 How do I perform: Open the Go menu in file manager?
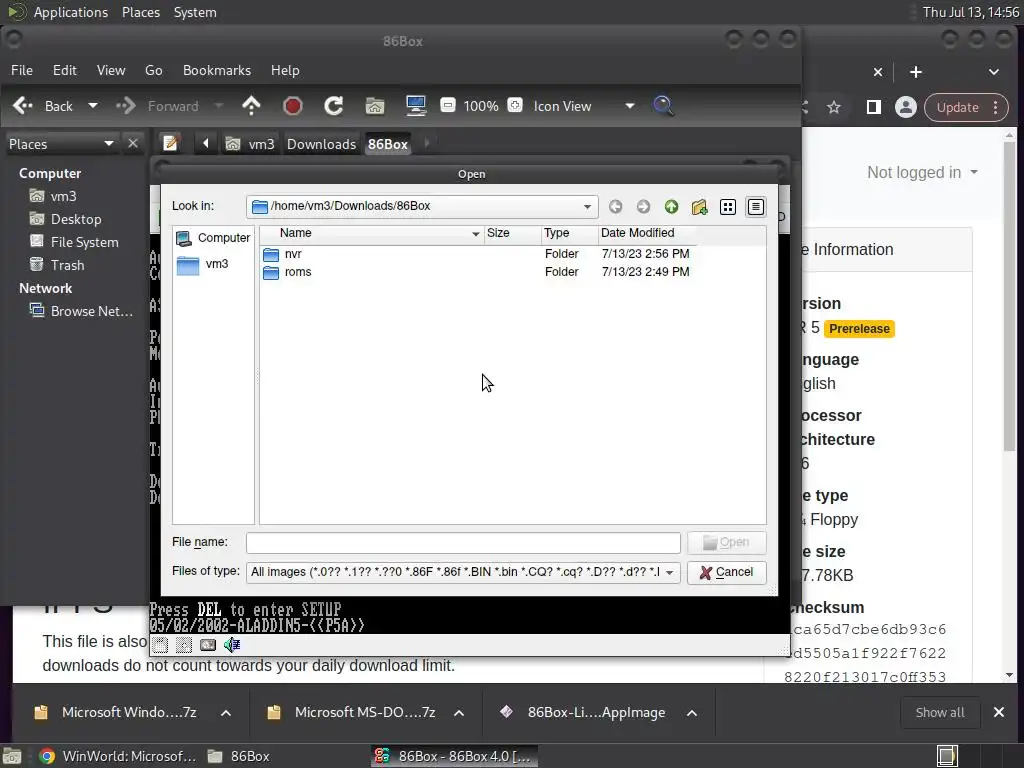pyautogui.click(x=153, y=71)
